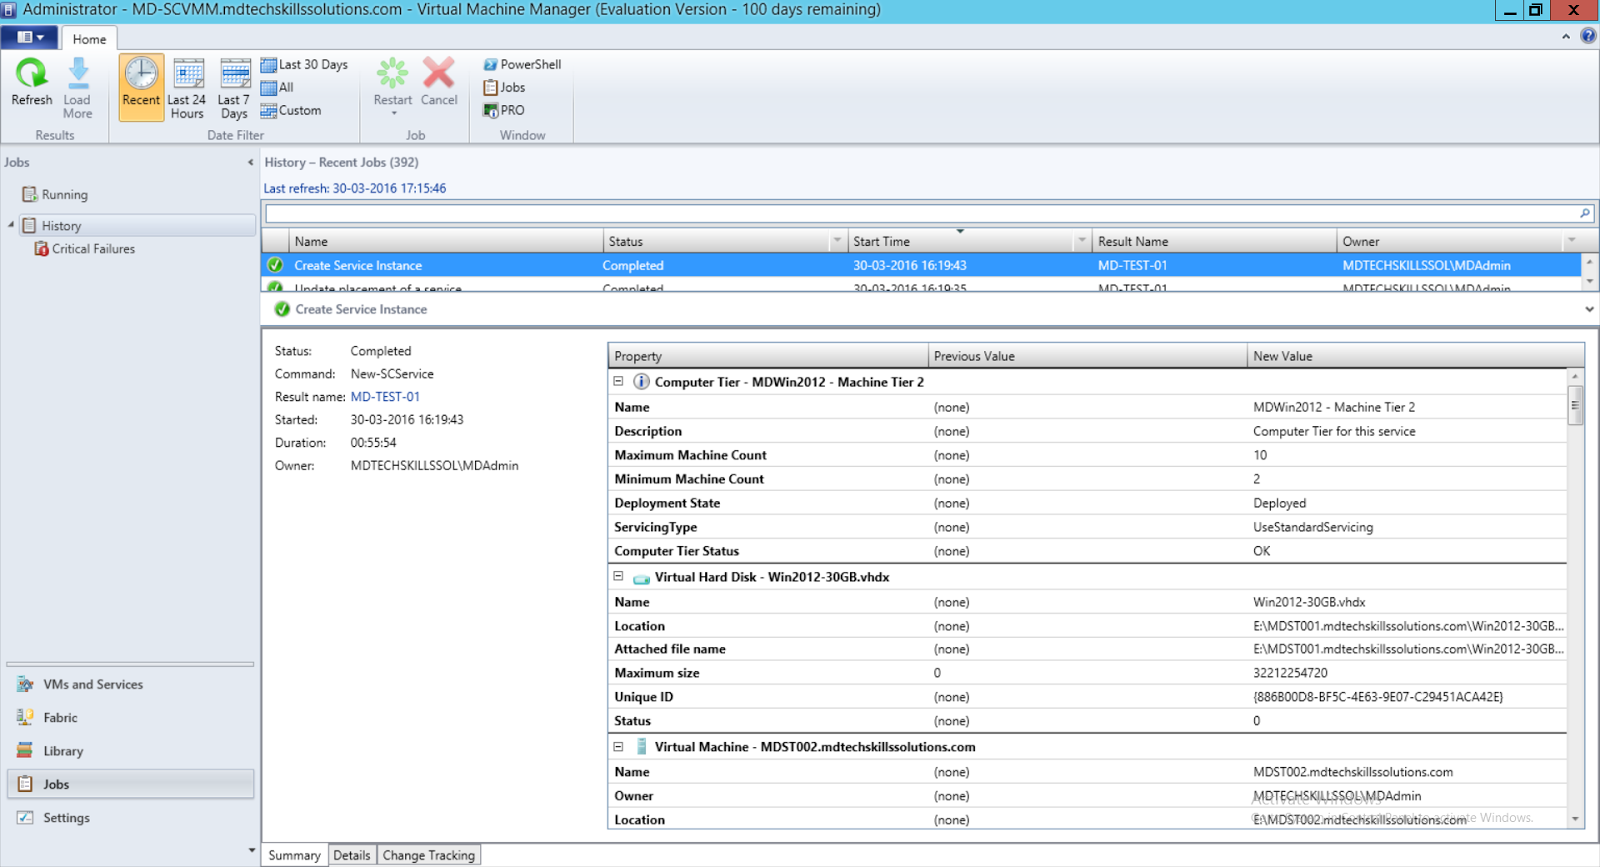Image resolution: width=1600 pixels, height=867 pixels.
Task: Collapse the ribbon with the arrow
Action: (x=1566, y=37)
